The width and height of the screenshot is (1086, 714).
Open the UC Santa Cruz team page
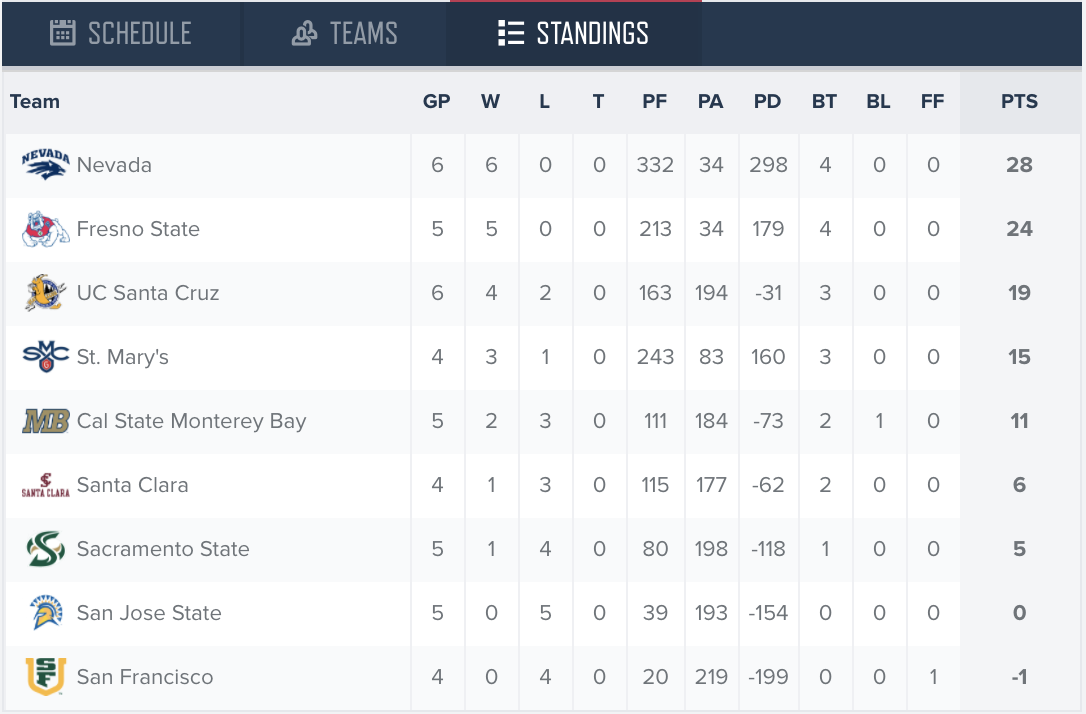pos(148,293)
